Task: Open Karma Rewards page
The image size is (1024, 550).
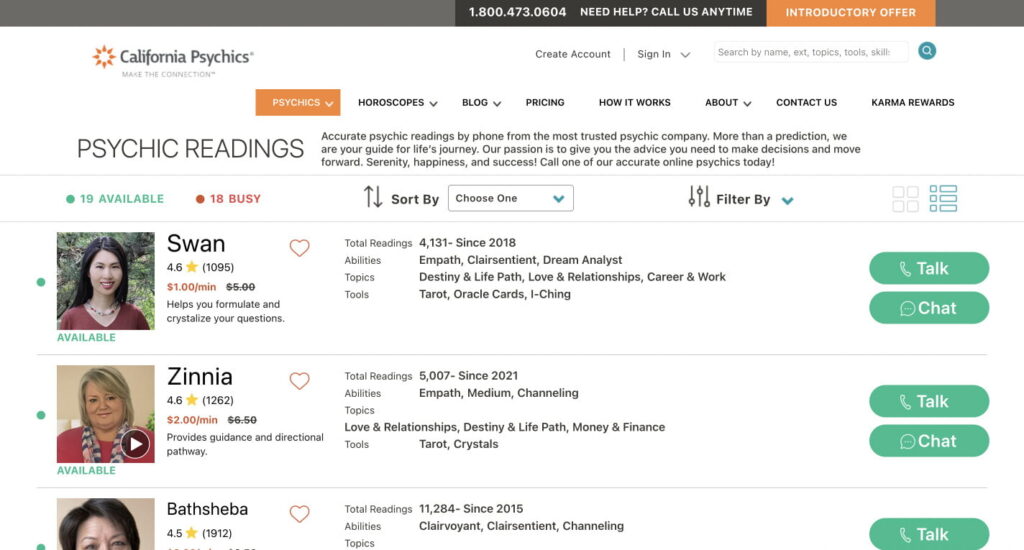Action: (x=913, y=103)
